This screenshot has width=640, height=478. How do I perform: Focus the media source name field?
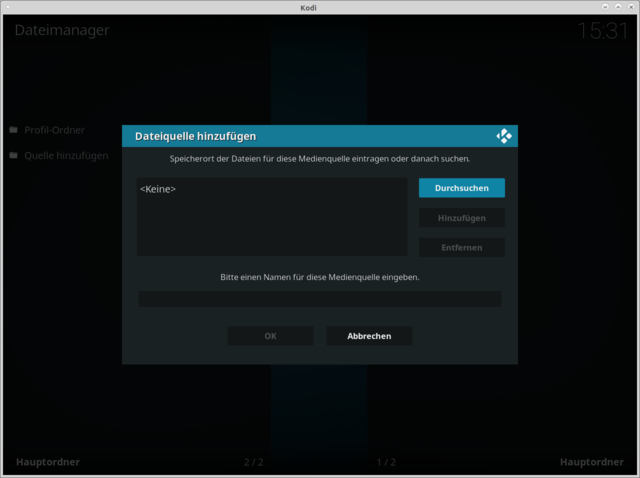(320, 299)
